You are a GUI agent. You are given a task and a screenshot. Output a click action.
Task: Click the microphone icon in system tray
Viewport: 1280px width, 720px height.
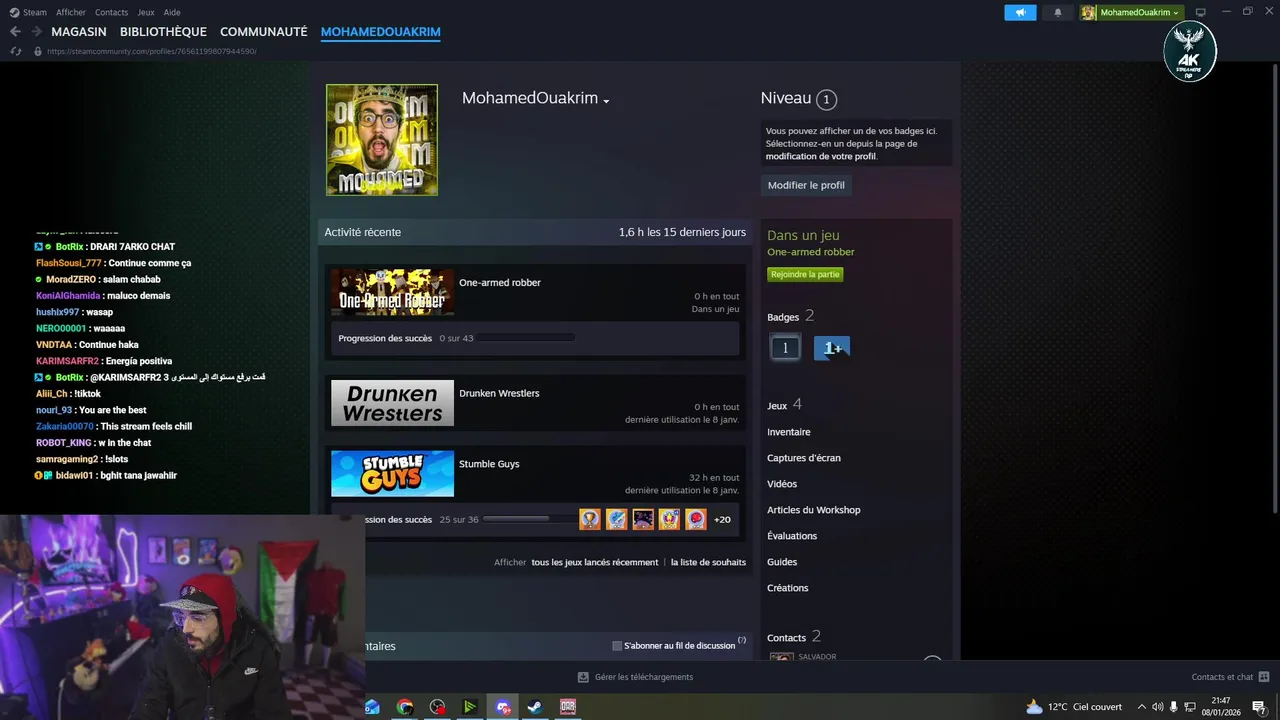[1174, 707]
